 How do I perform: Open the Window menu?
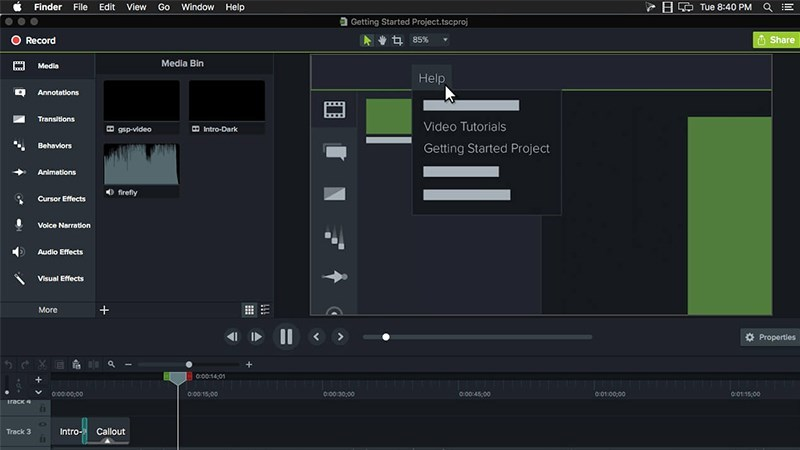[197, 7]
